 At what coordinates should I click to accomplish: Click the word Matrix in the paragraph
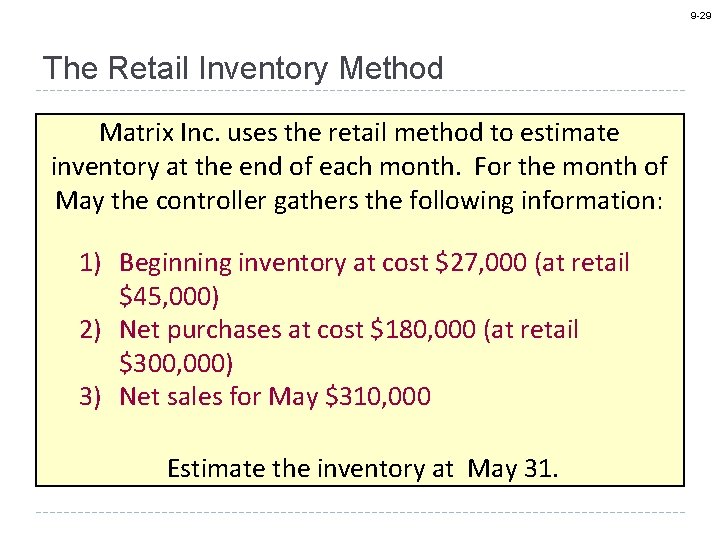coord(137,133)
